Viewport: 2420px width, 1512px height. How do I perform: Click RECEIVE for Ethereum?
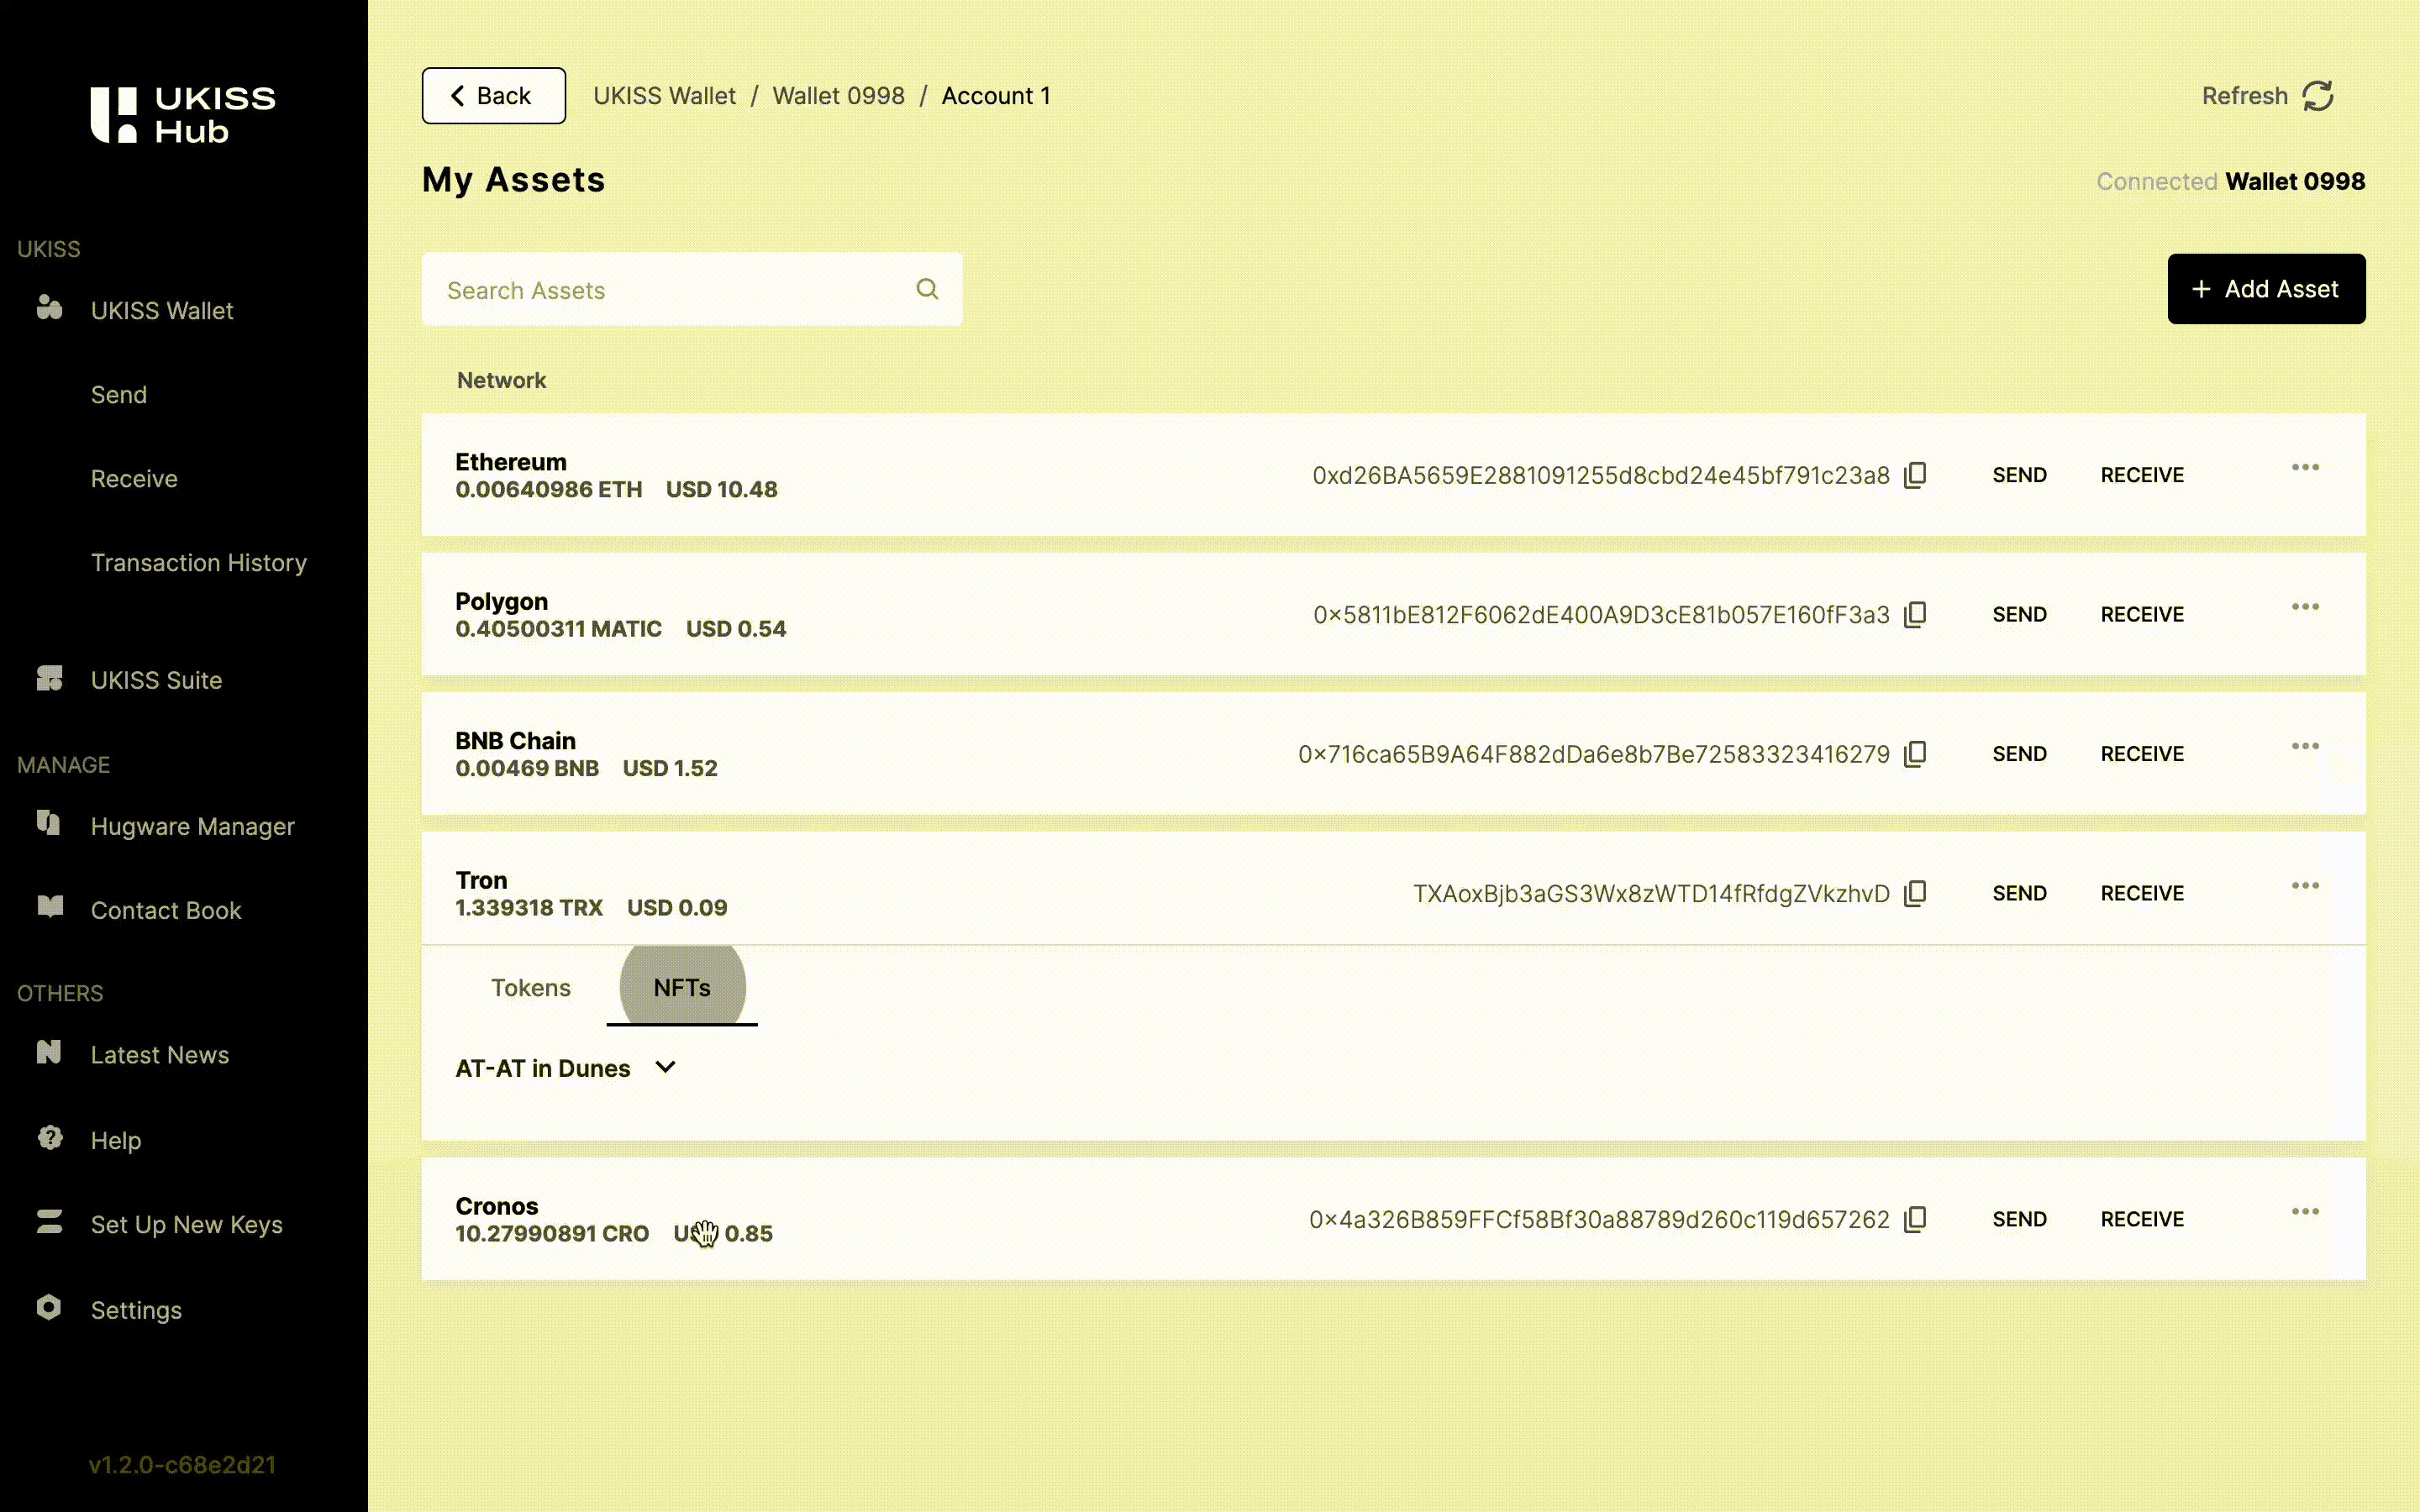(x=2142, y=475)
